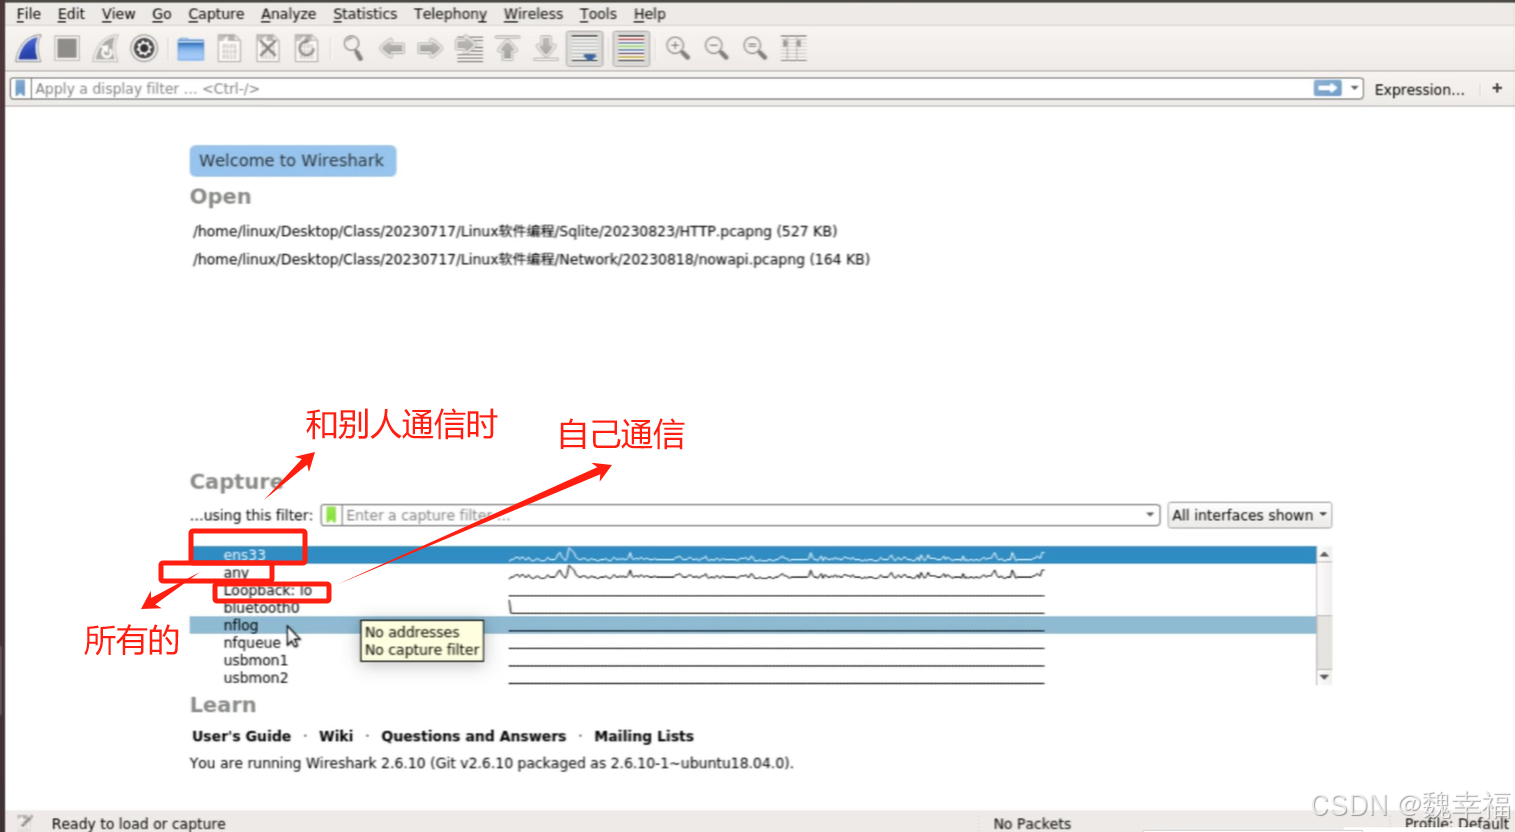Open the Wireless menu

pos(533,14)
